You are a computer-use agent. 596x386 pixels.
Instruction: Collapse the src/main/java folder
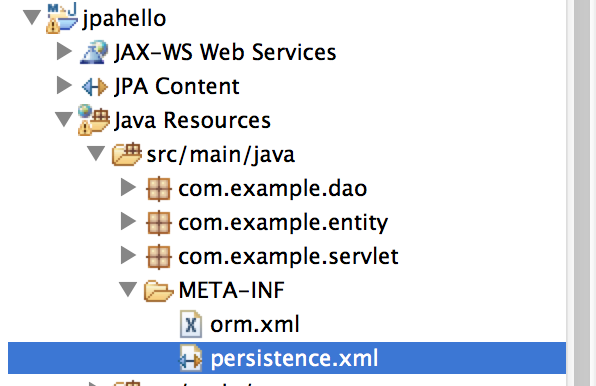click(96, 153)
